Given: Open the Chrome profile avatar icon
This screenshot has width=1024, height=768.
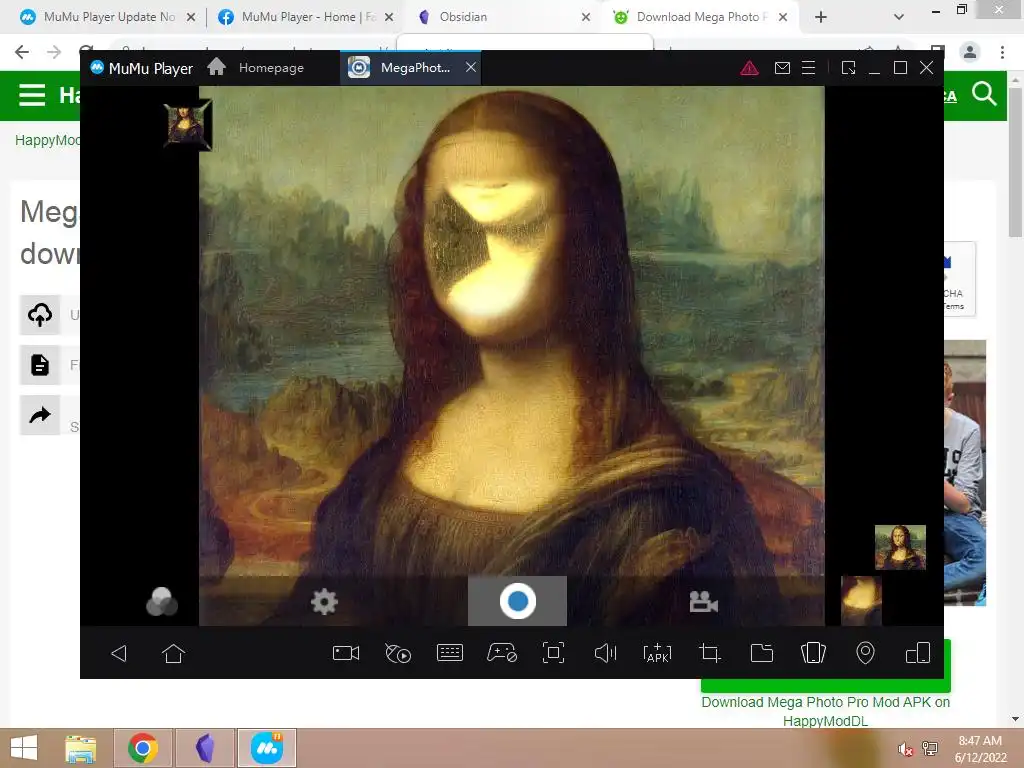Looking at the screenshot, I should click(x=970, y=52).
